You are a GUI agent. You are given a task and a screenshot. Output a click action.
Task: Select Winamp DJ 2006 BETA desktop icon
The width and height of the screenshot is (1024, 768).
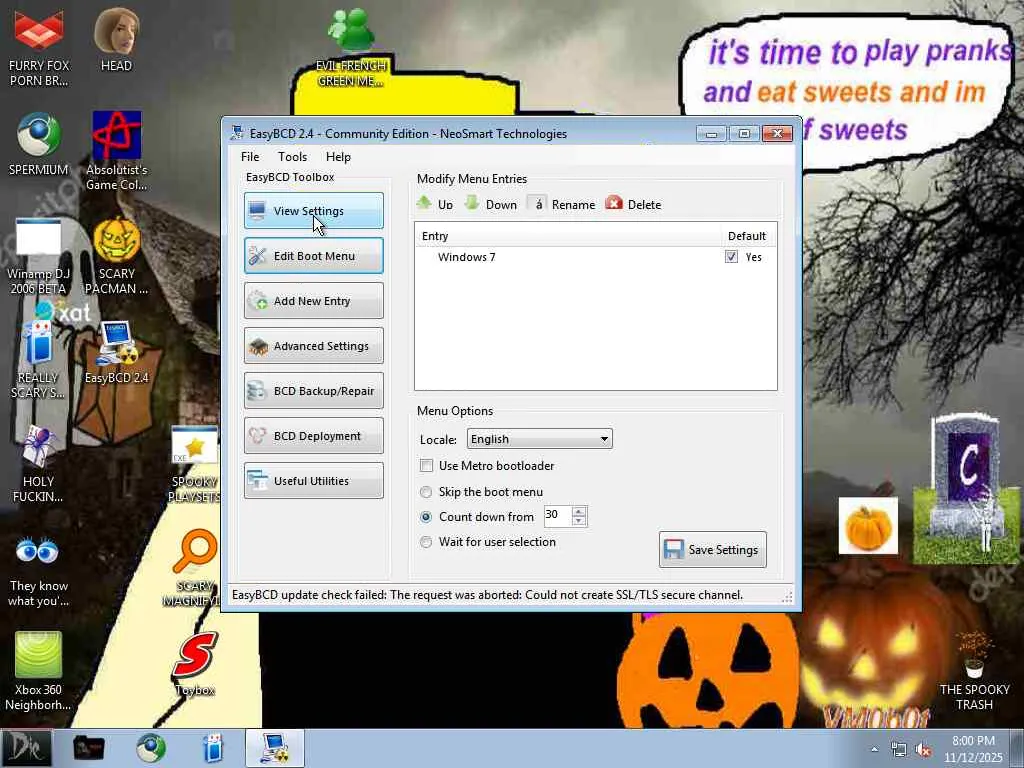pyautogui.click(x=38, y=256)
